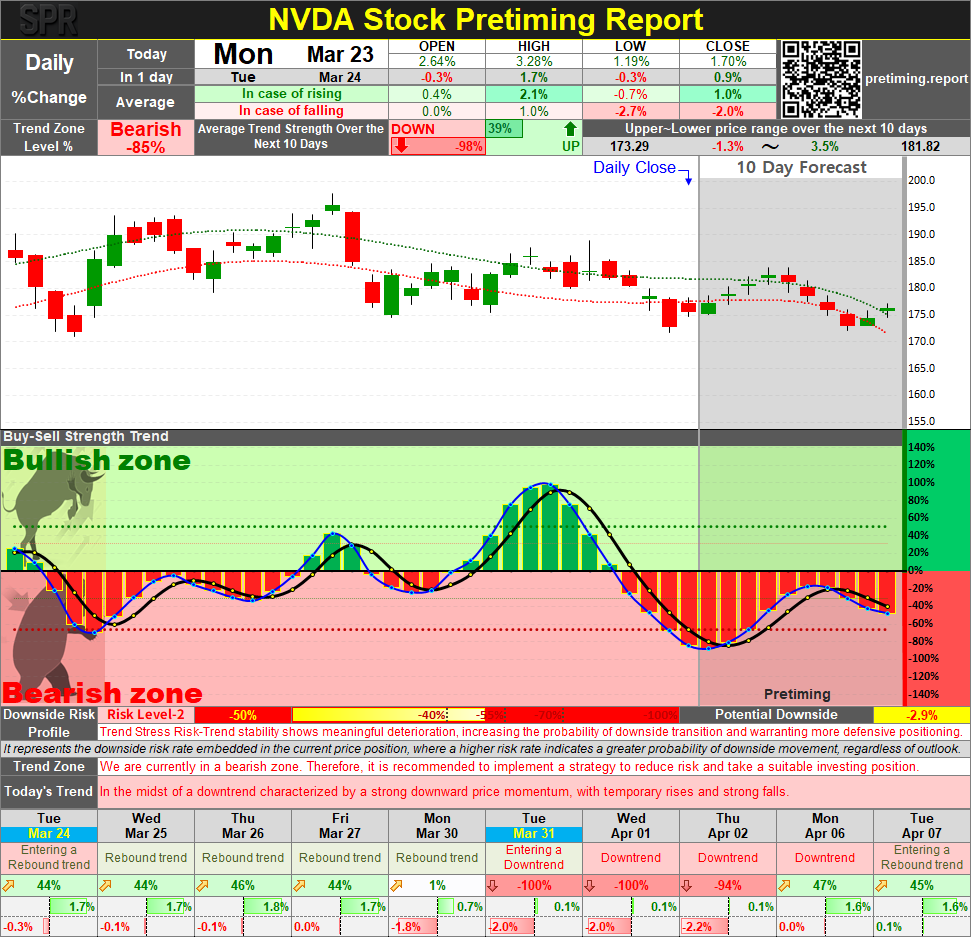Select the Fri Mar 27 forecast column header
The height and width of the screenshot is (937, 971).
coord(340,826)
